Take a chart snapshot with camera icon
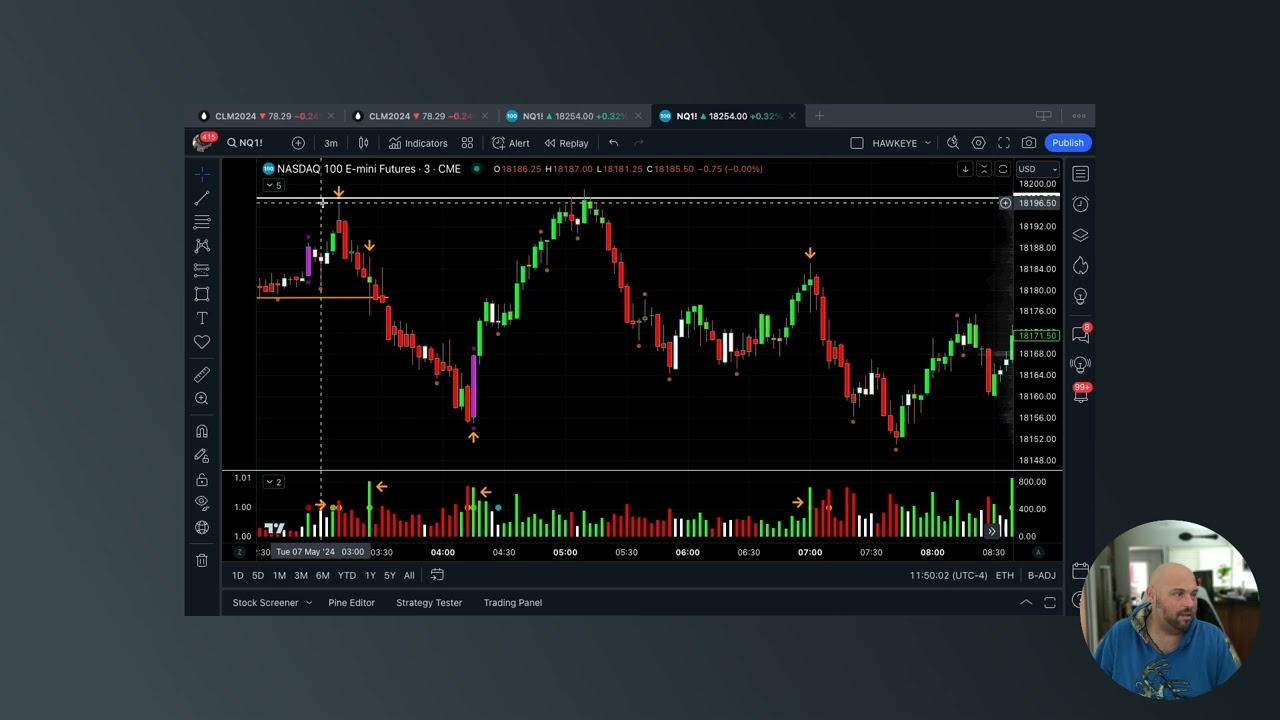Screen dimensions: 1280x720 pyautogui.click(x=1029, y=143)
